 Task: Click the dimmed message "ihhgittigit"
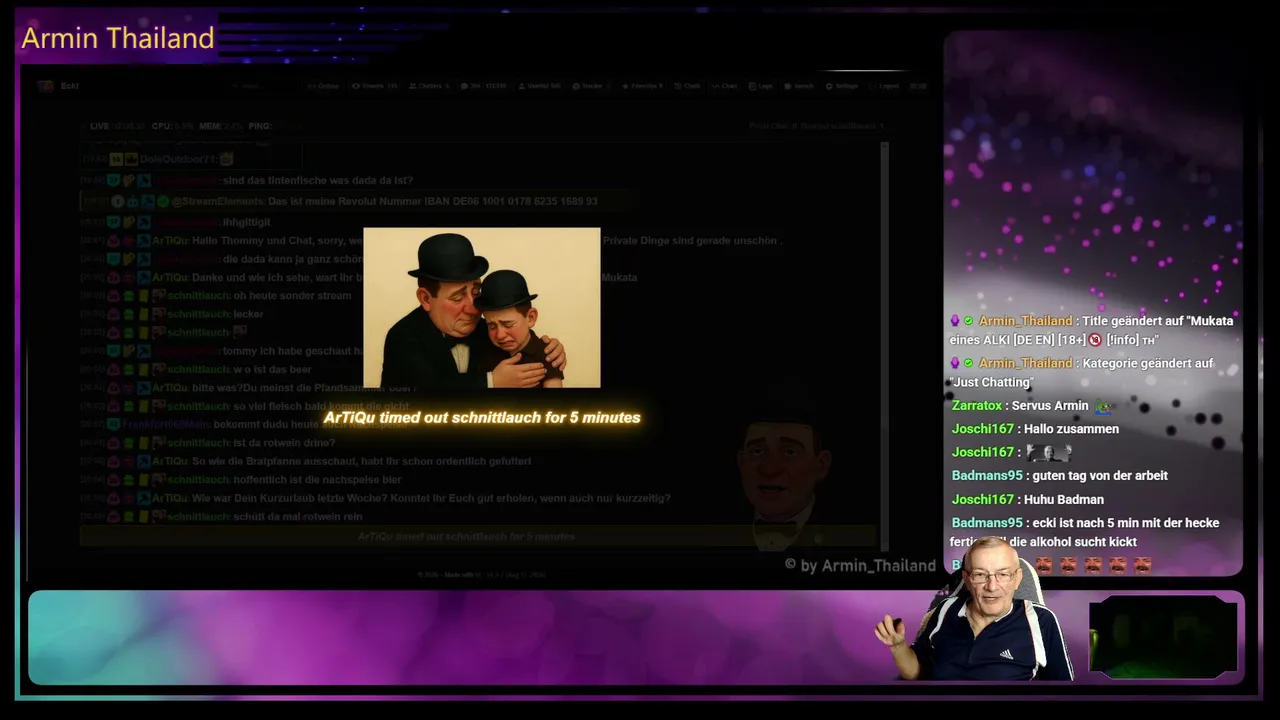247,222
